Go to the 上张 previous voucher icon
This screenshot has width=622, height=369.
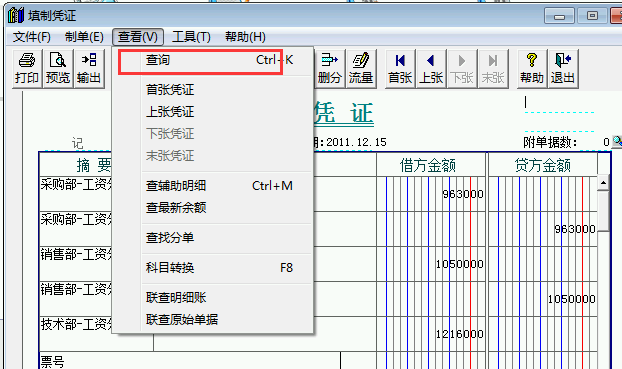coord(431,68)
